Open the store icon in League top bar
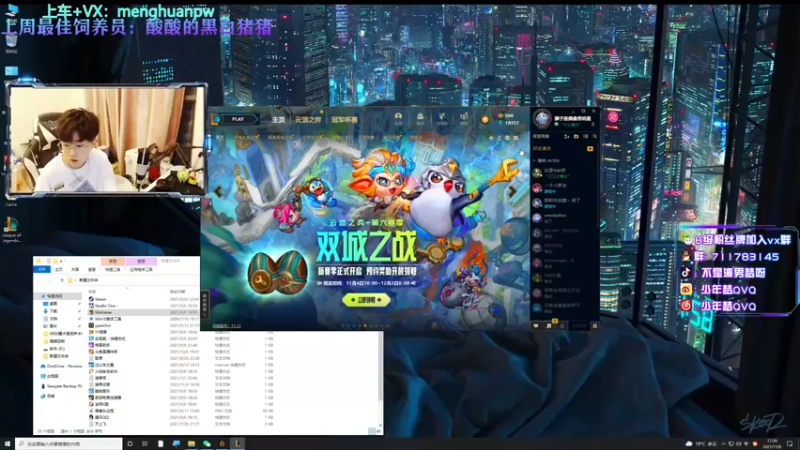The image size is (800, 450). [464, 118]
